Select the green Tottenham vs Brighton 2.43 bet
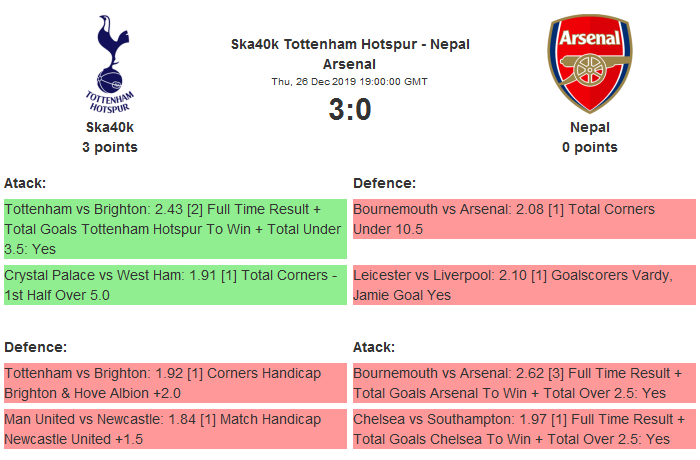Screen dimensions: 700x460 [175, 228]
